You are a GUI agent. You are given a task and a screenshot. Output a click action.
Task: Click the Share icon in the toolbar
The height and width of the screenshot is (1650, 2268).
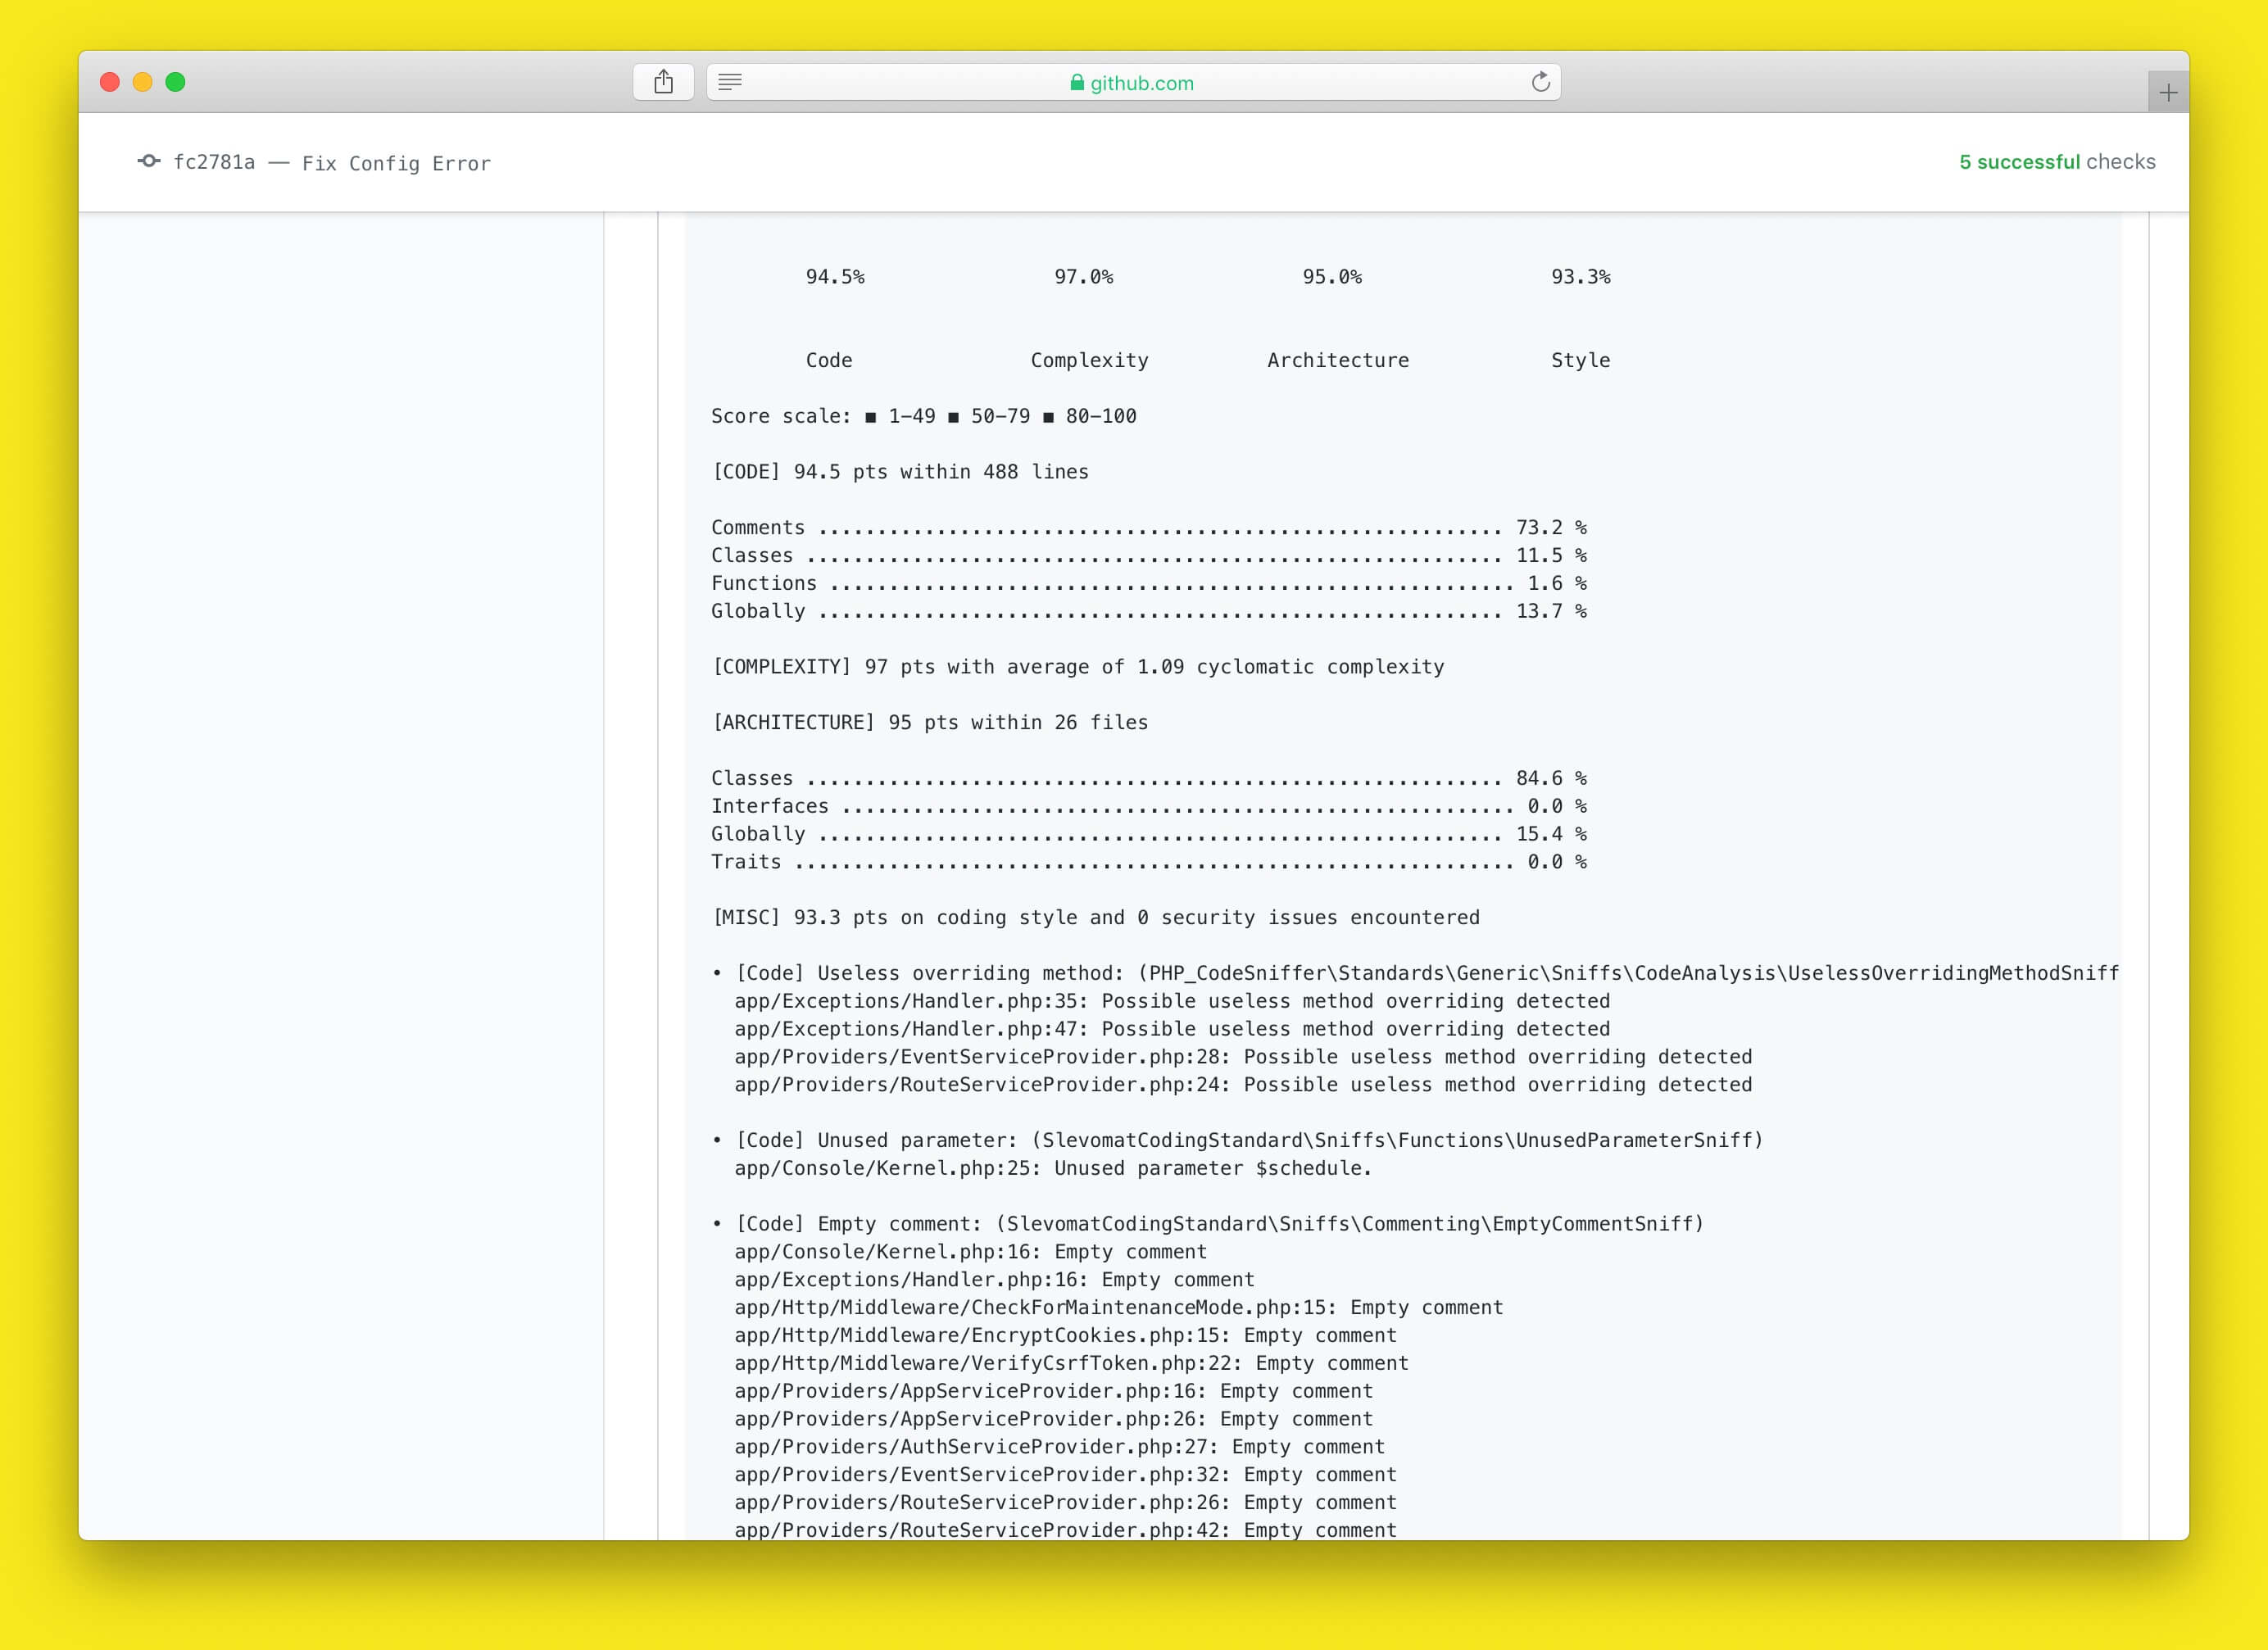pyautogui.click(x=663, y=81)
